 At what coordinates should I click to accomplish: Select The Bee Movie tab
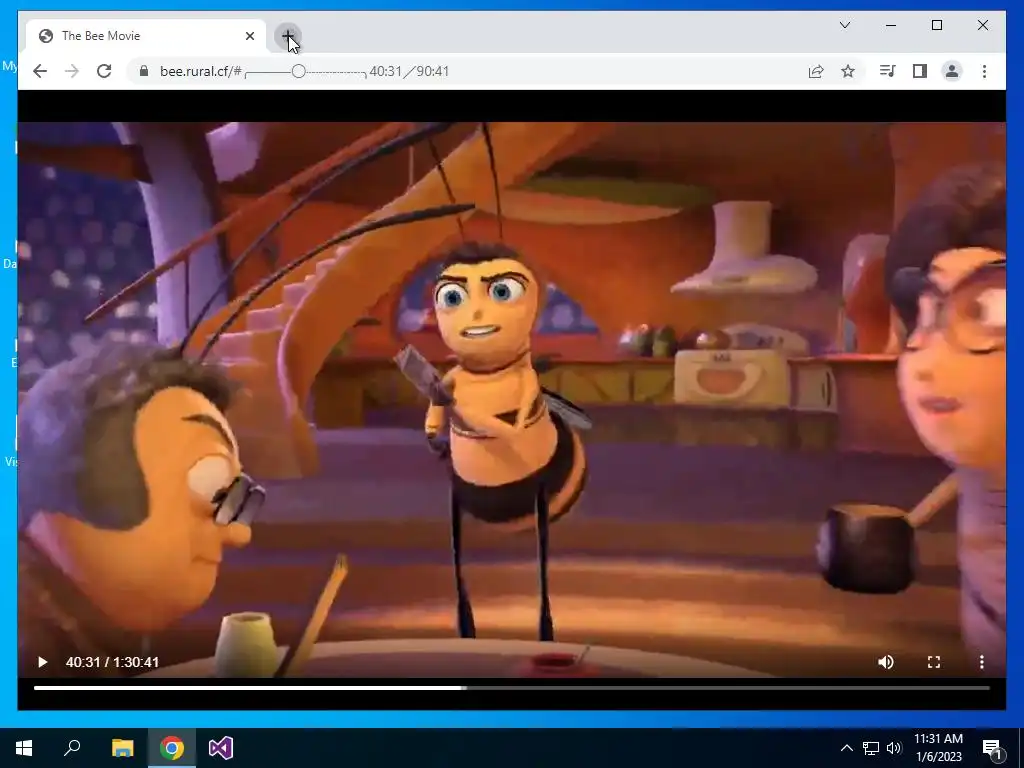click(x=146, y=36)
